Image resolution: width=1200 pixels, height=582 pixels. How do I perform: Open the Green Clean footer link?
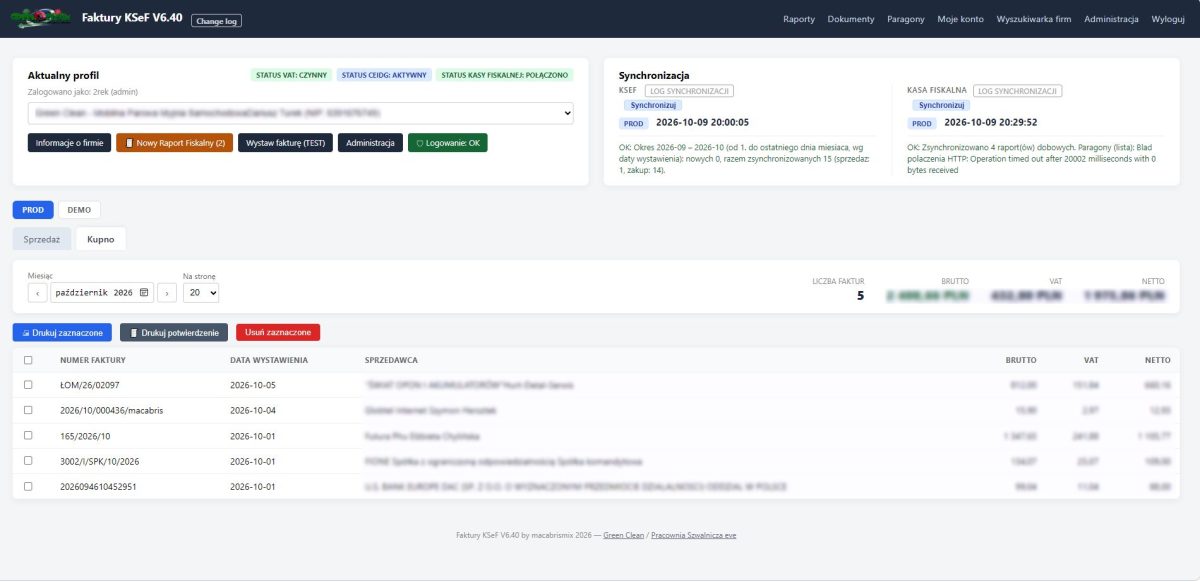(622, 536)
